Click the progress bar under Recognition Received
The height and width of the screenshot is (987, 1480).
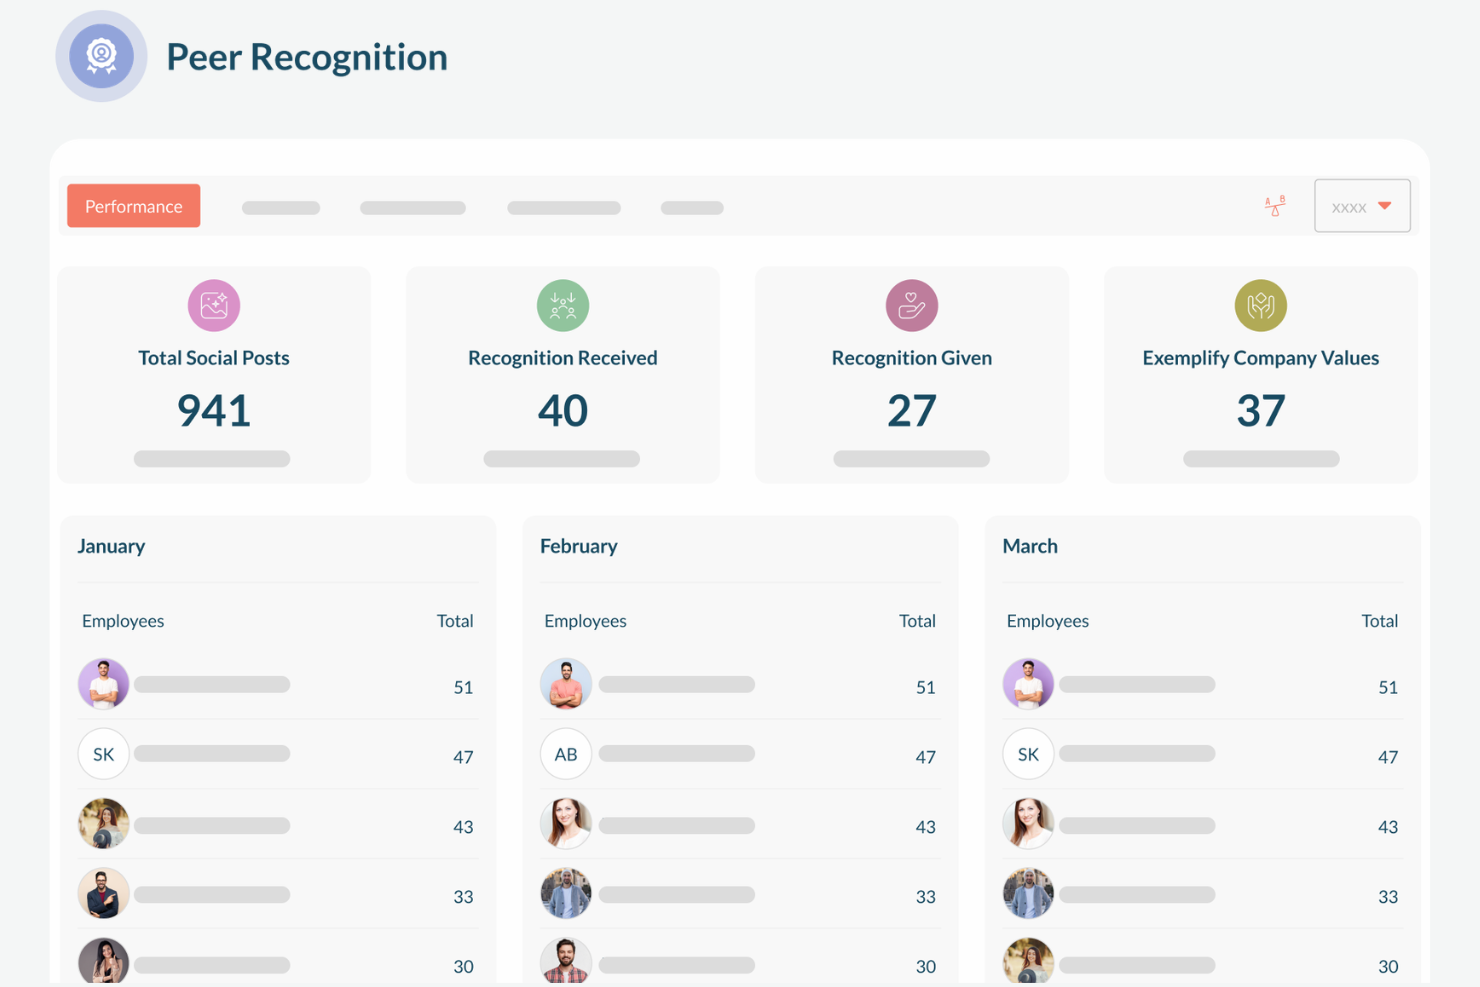pyautogui.click(x=562, y=458)
